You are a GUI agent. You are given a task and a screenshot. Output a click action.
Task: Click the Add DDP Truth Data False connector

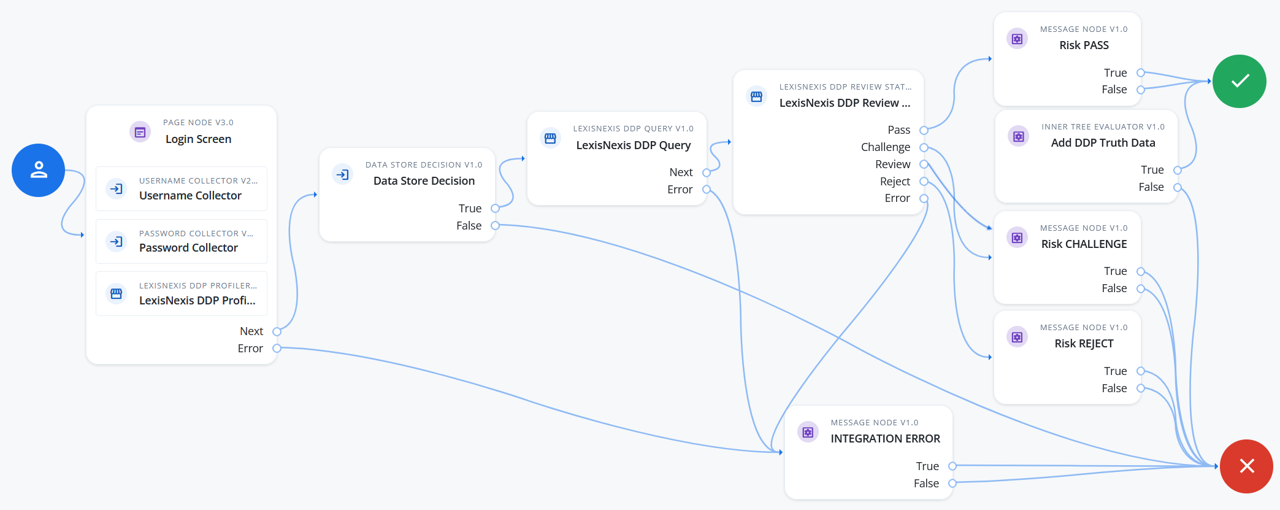coord(1178,187)
